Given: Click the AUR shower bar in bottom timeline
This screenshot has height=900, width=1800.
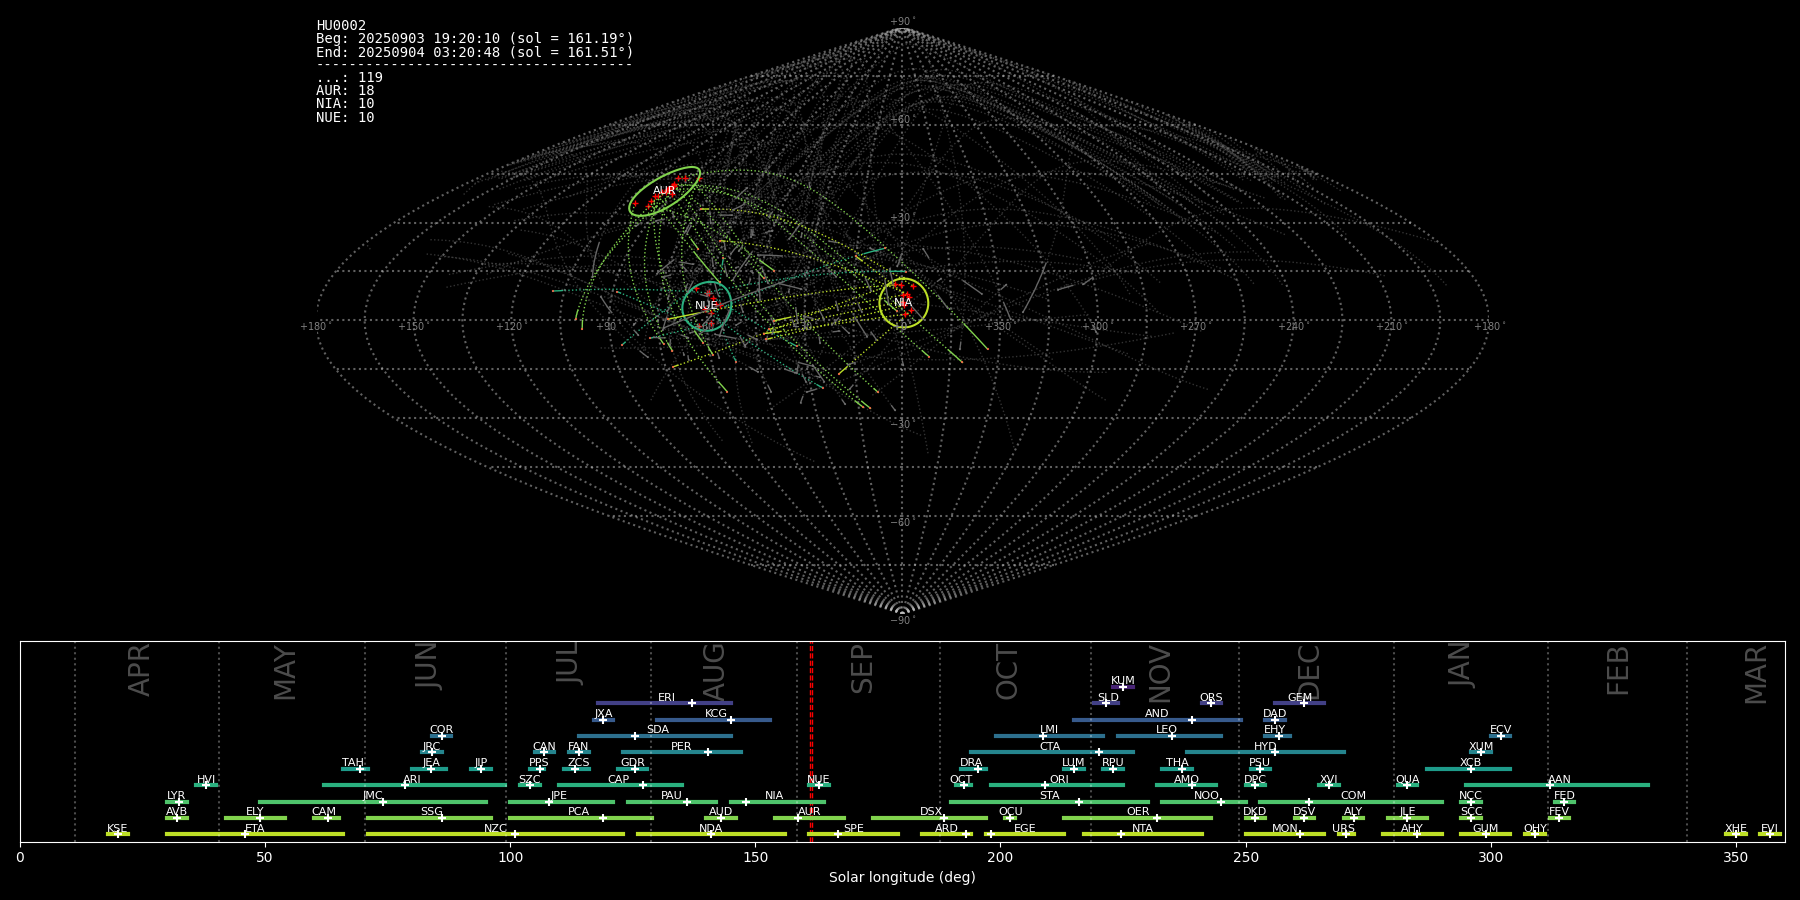Looking at the screenshot, I should (x=809, y=818).
